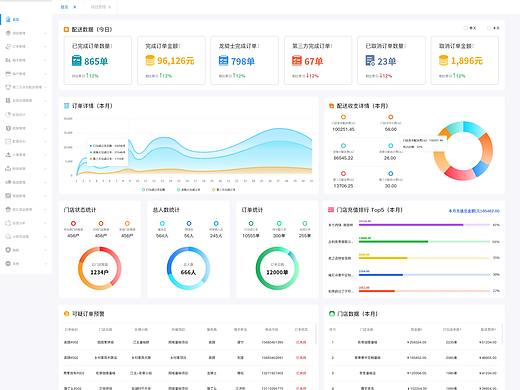Click the pink icon before 门店充值排行 Top5

click(x=331, y=210)
